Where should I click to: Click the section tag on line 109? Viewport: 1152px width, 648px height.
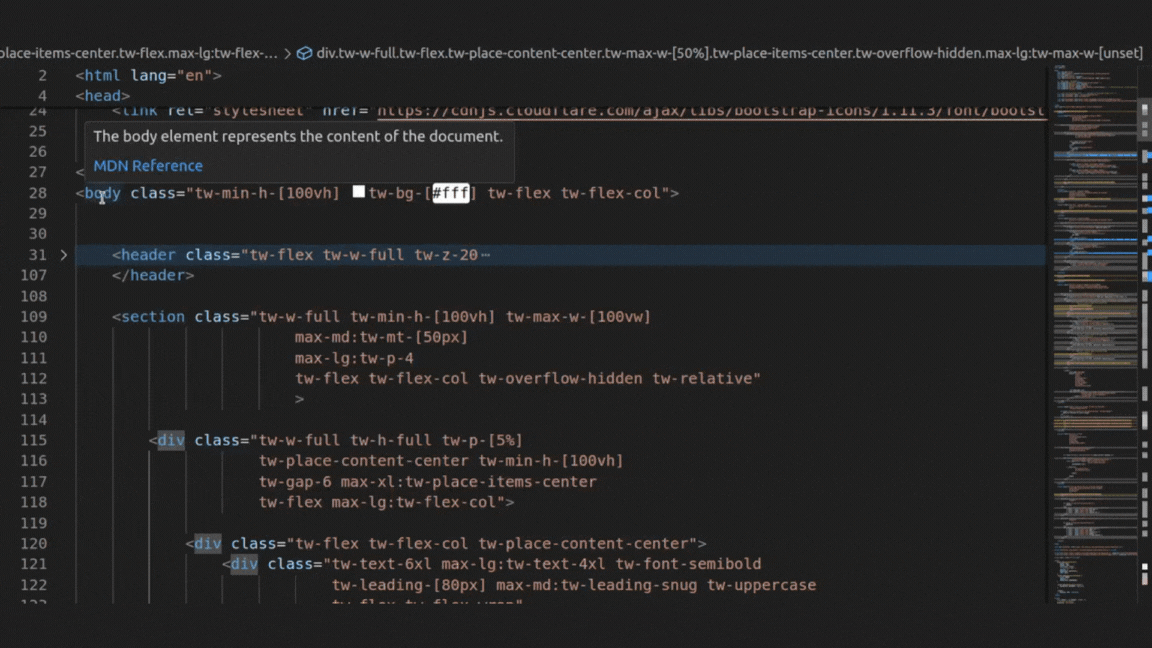[153, 317]
